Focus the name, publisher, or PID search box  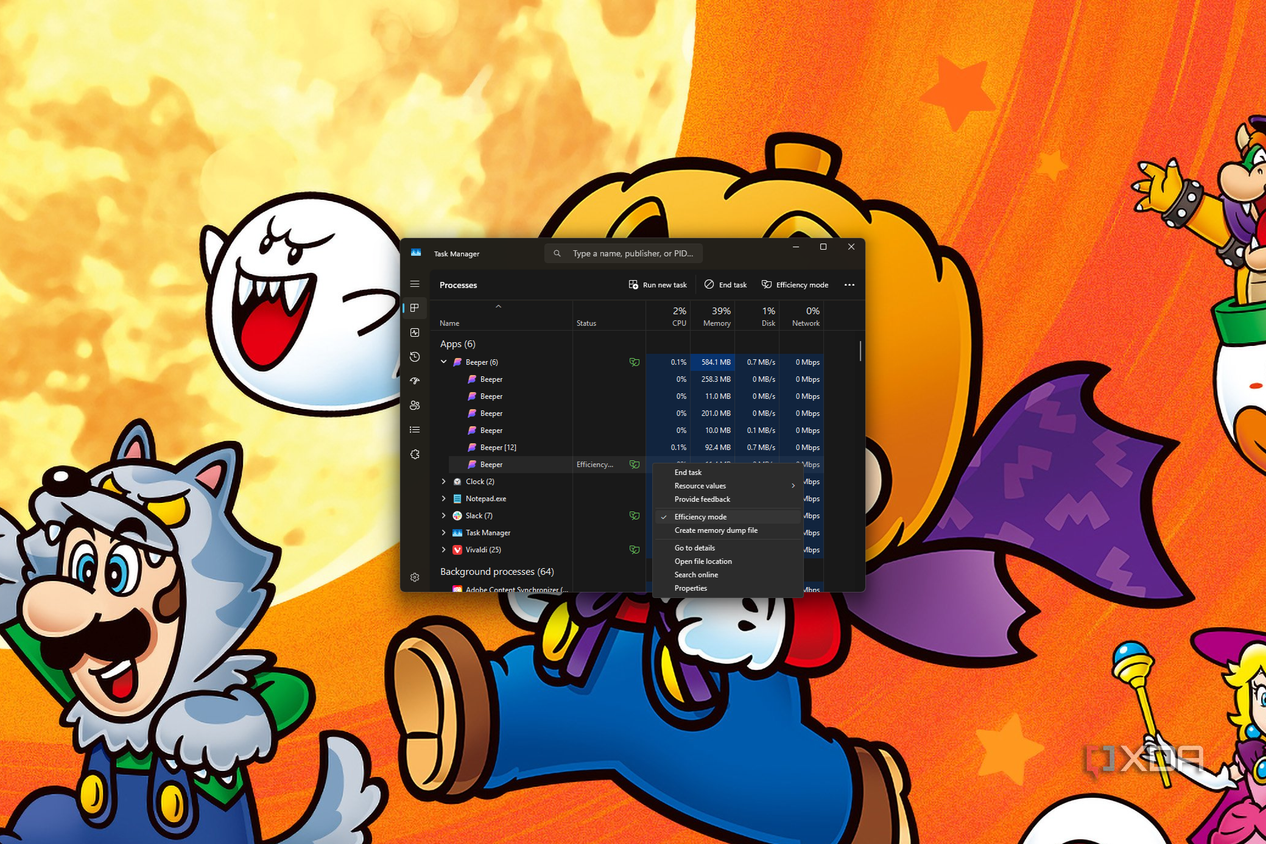pyautogui.click(x=623, y=254)
